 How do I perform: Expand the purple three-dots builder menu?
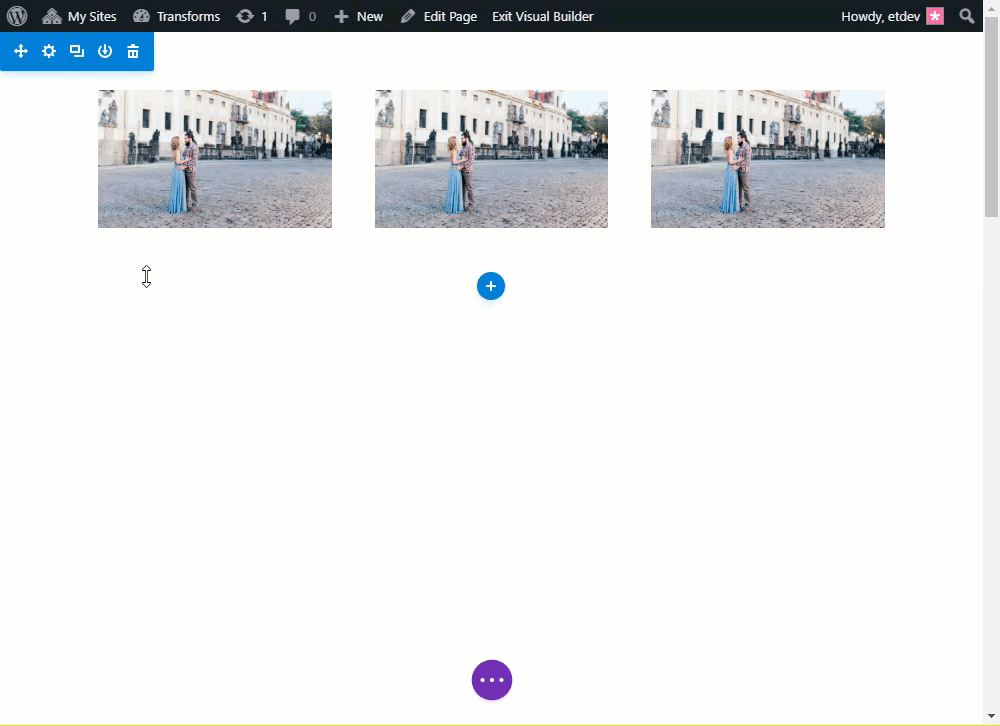pos(492,680)
